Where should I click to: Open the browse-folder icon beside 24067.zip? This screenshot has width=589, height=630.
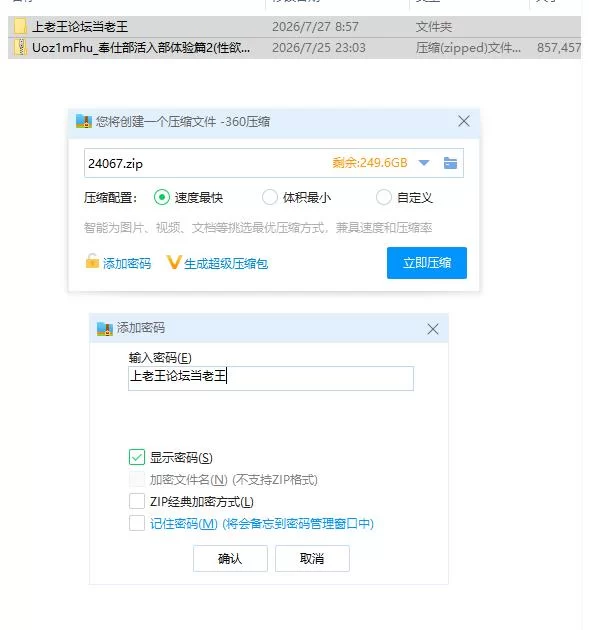coord(450,163)
